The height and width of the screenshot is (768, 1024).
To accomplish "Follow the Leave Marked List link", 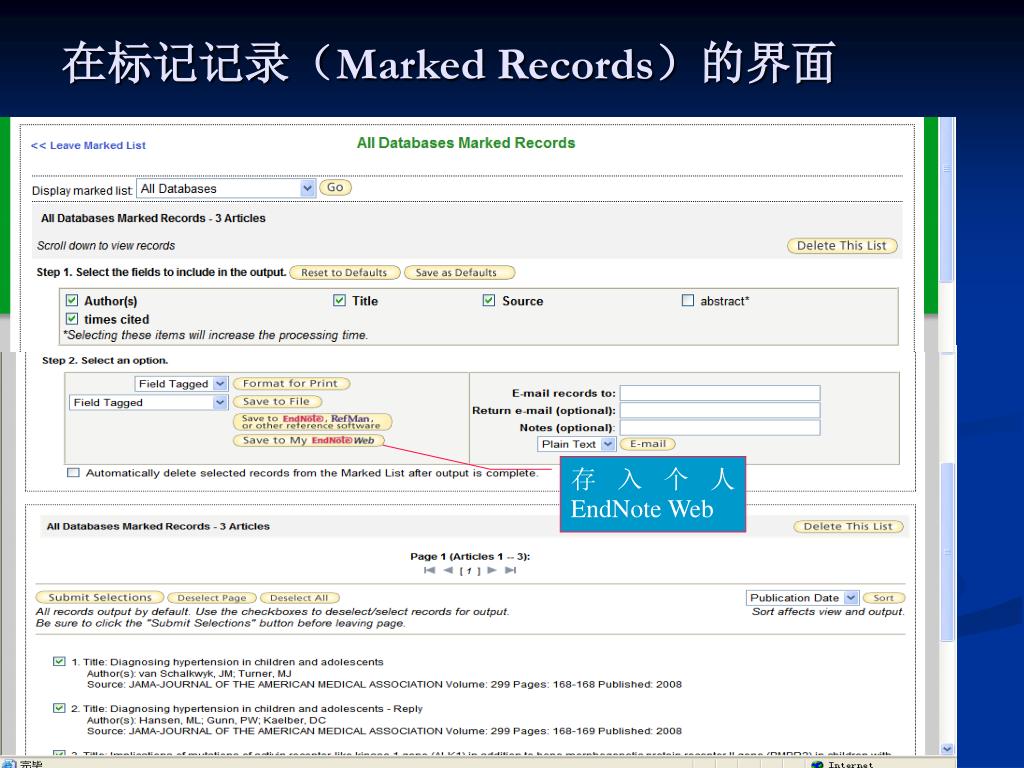I will 88,146.
